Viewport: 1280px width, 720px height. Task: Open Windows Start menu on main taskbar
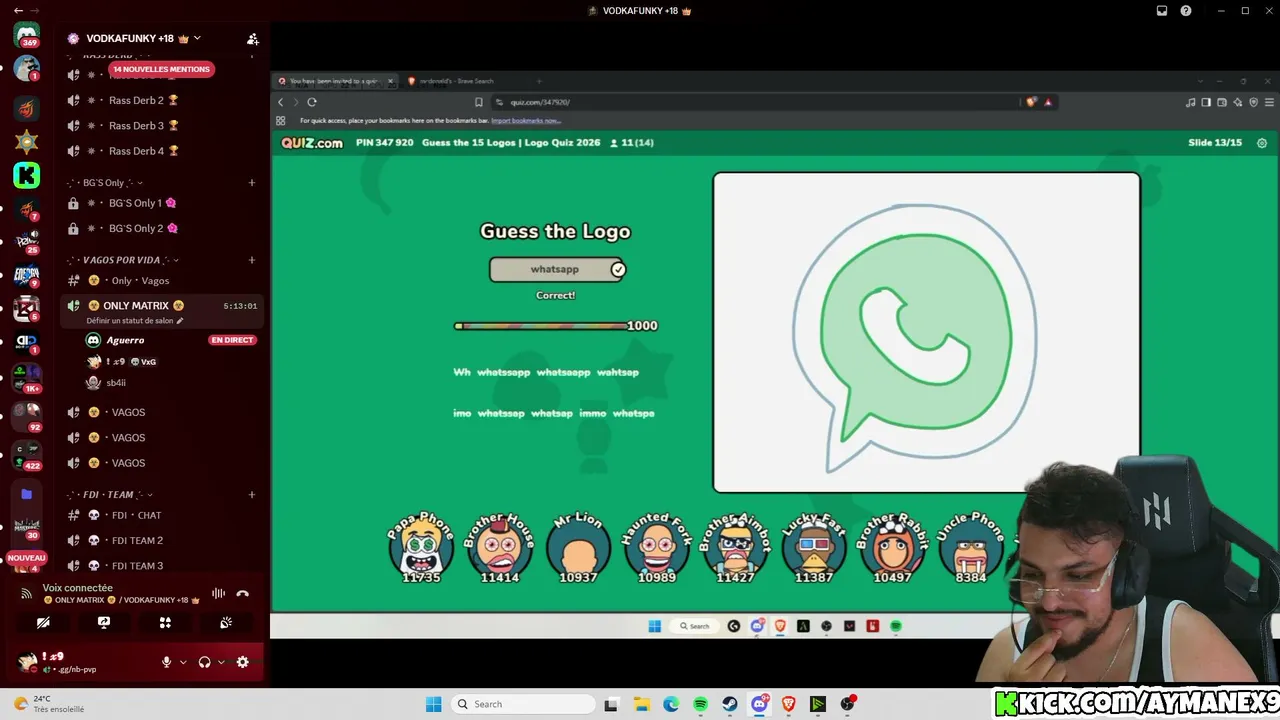click(x=434, y=704)
